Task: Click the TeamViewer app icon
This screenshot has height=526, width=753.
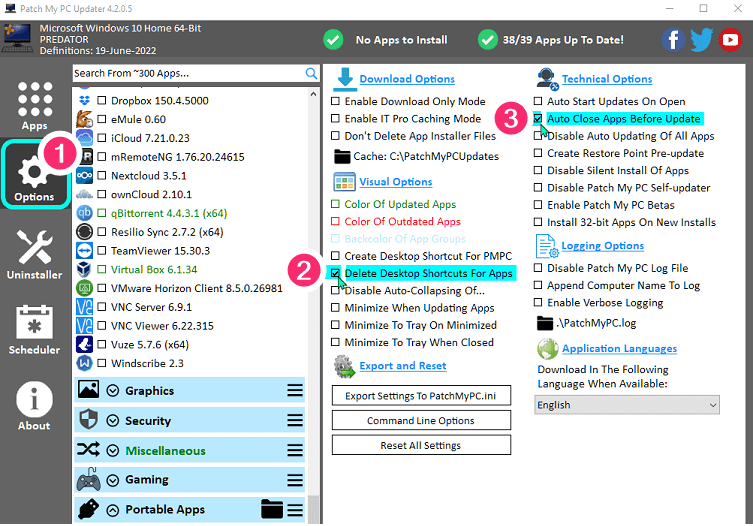Action: click(x=85, y=250)
